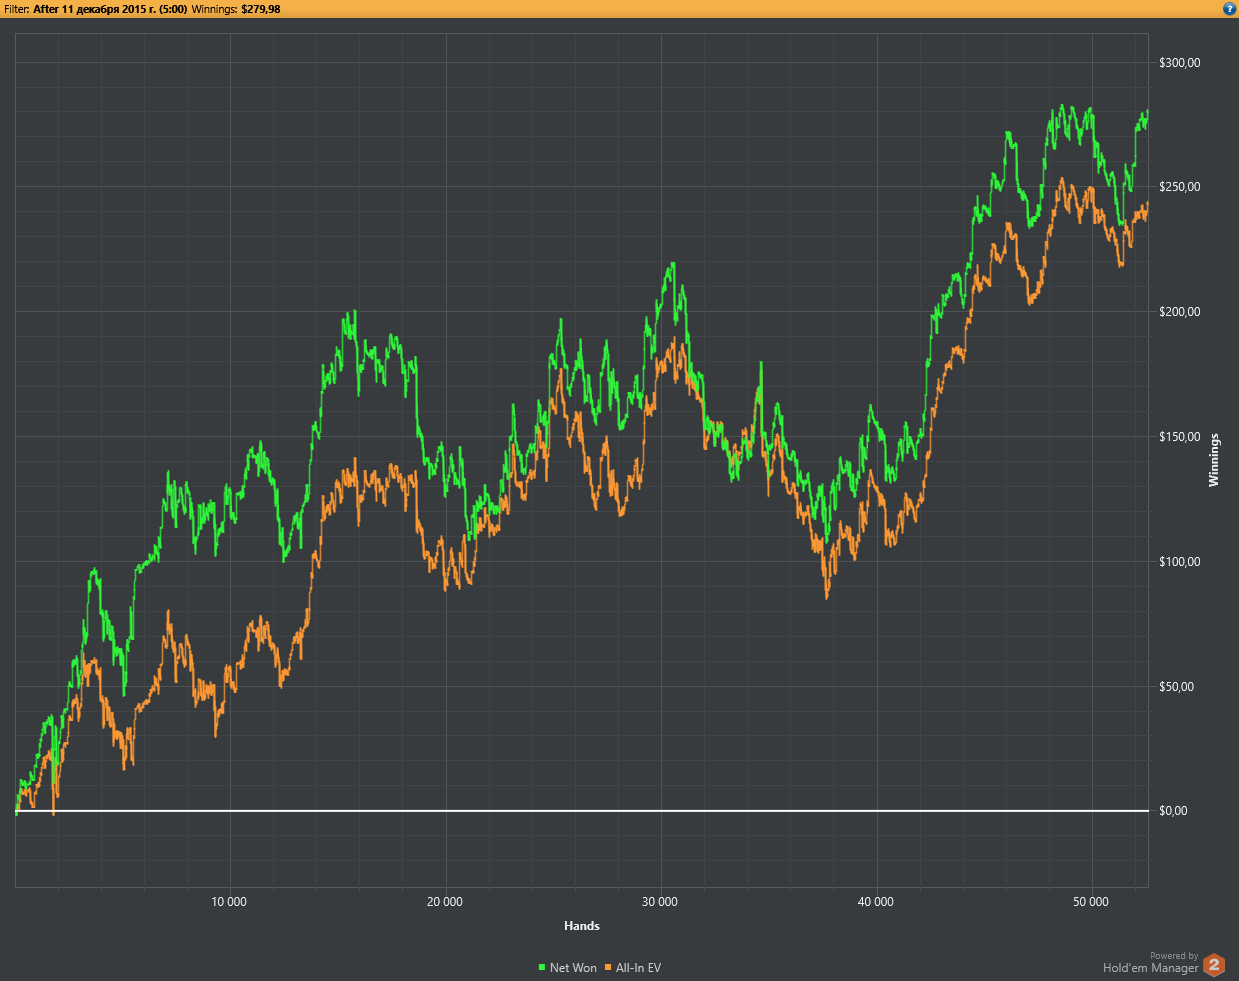The height and width of the screenshot is (981, 1239).
Task: Click the 10 000 hands axis tick label
Action: 229,902
